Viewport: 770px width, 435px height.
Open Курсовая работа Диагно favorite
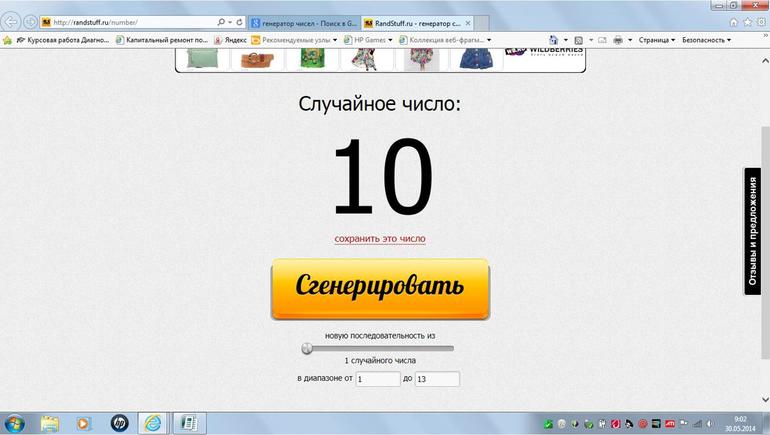point(63,40)
